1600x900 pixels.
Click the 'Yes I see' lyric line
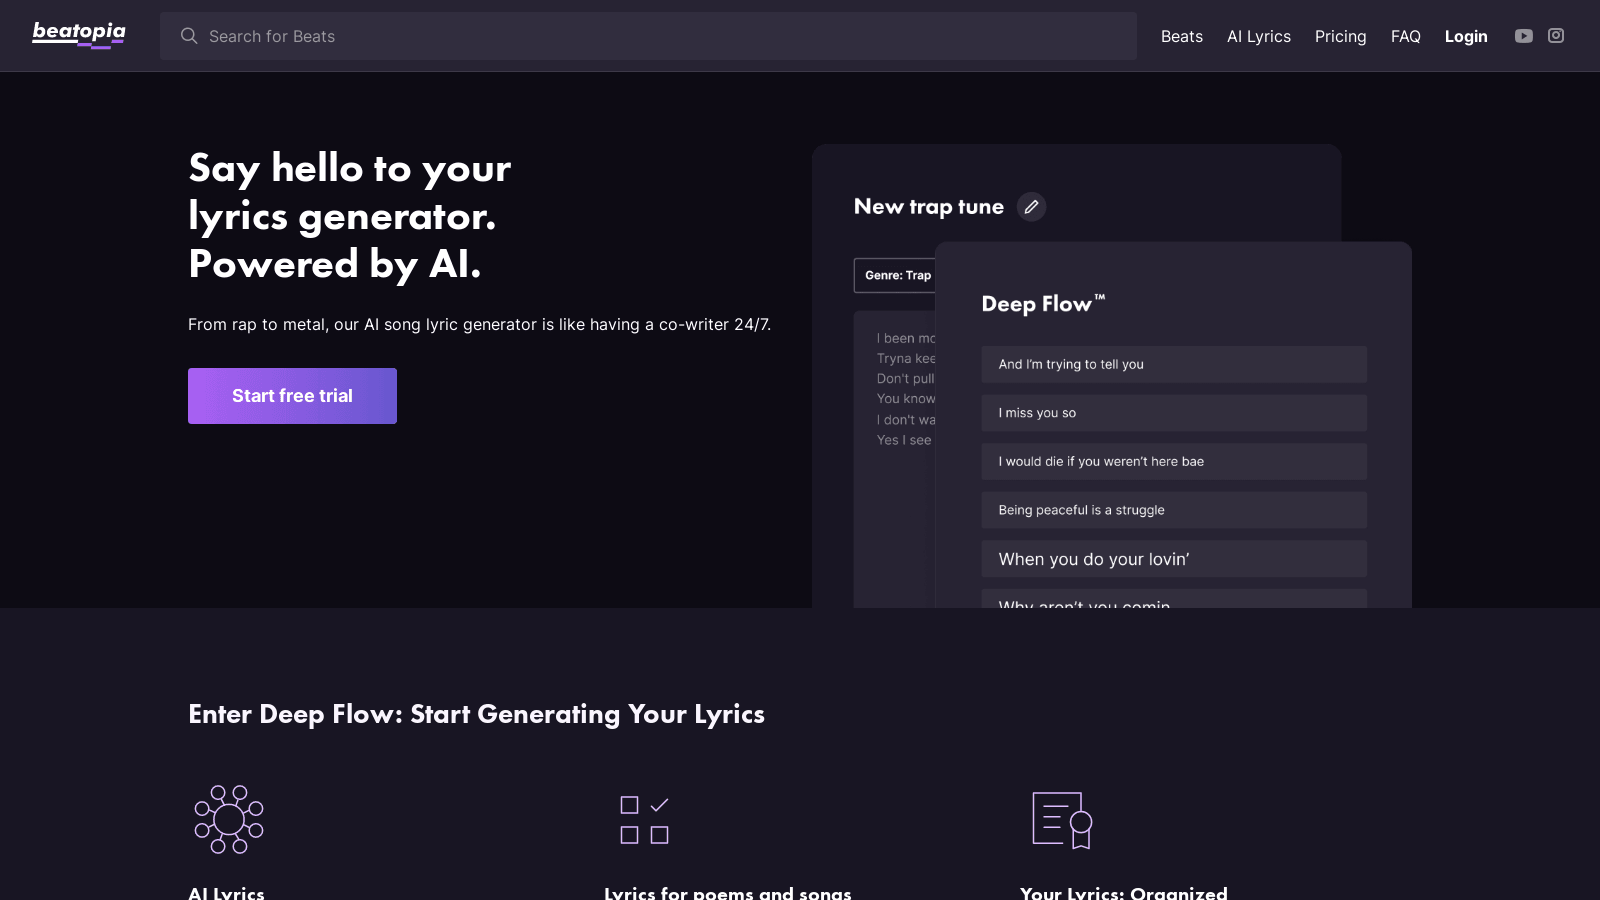904,440
